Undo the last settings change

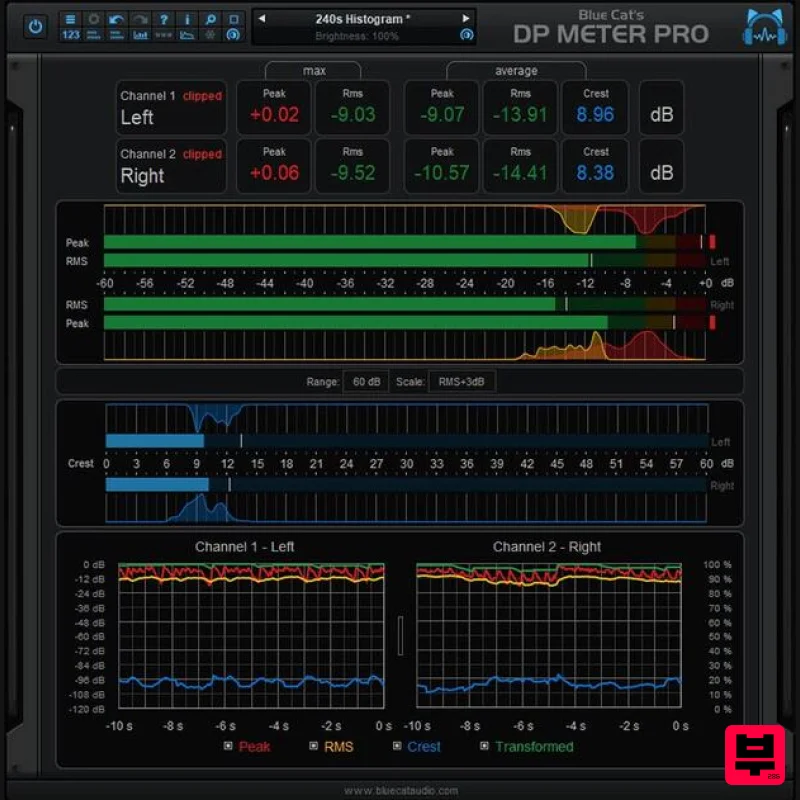point(115,17)
